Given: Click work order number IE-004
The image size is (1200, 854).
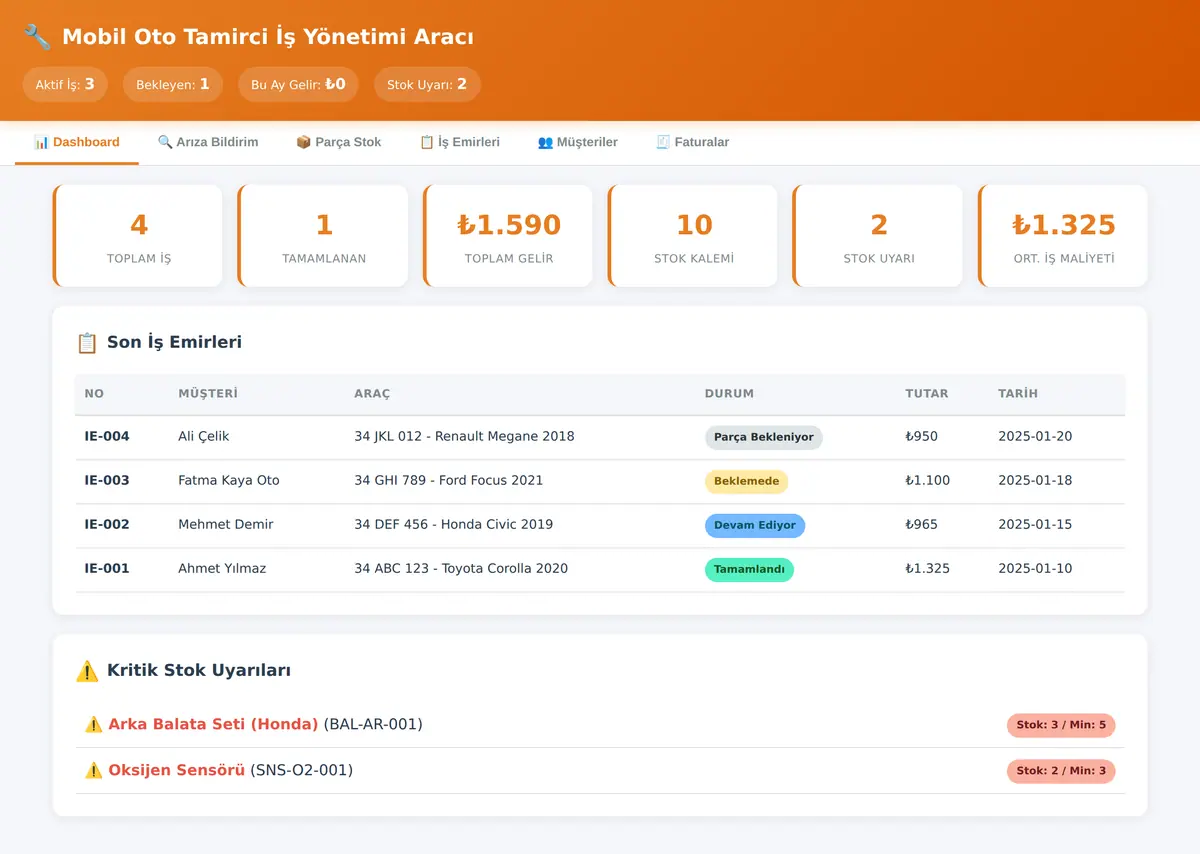Looking at the screenshot, I should click(x=107, y=436).
